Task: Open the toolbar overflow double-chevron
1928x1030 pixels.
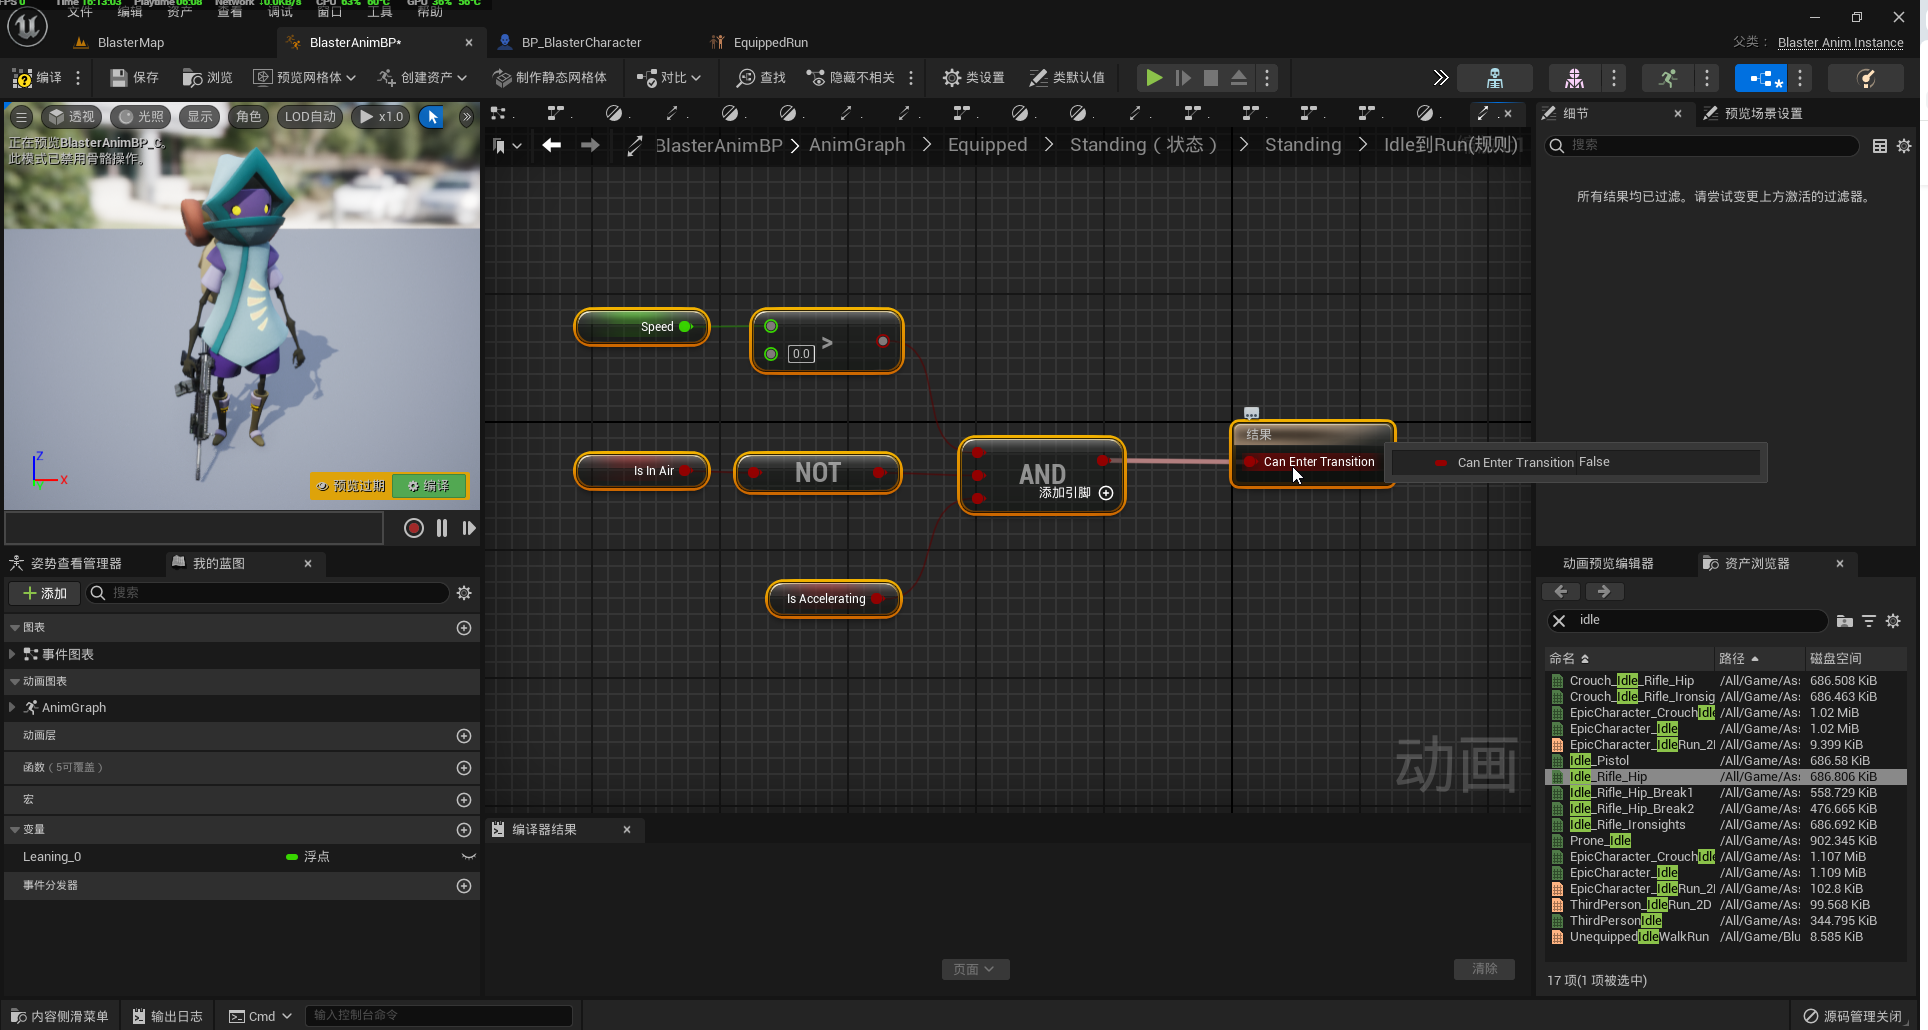Action: (1440, 78)
